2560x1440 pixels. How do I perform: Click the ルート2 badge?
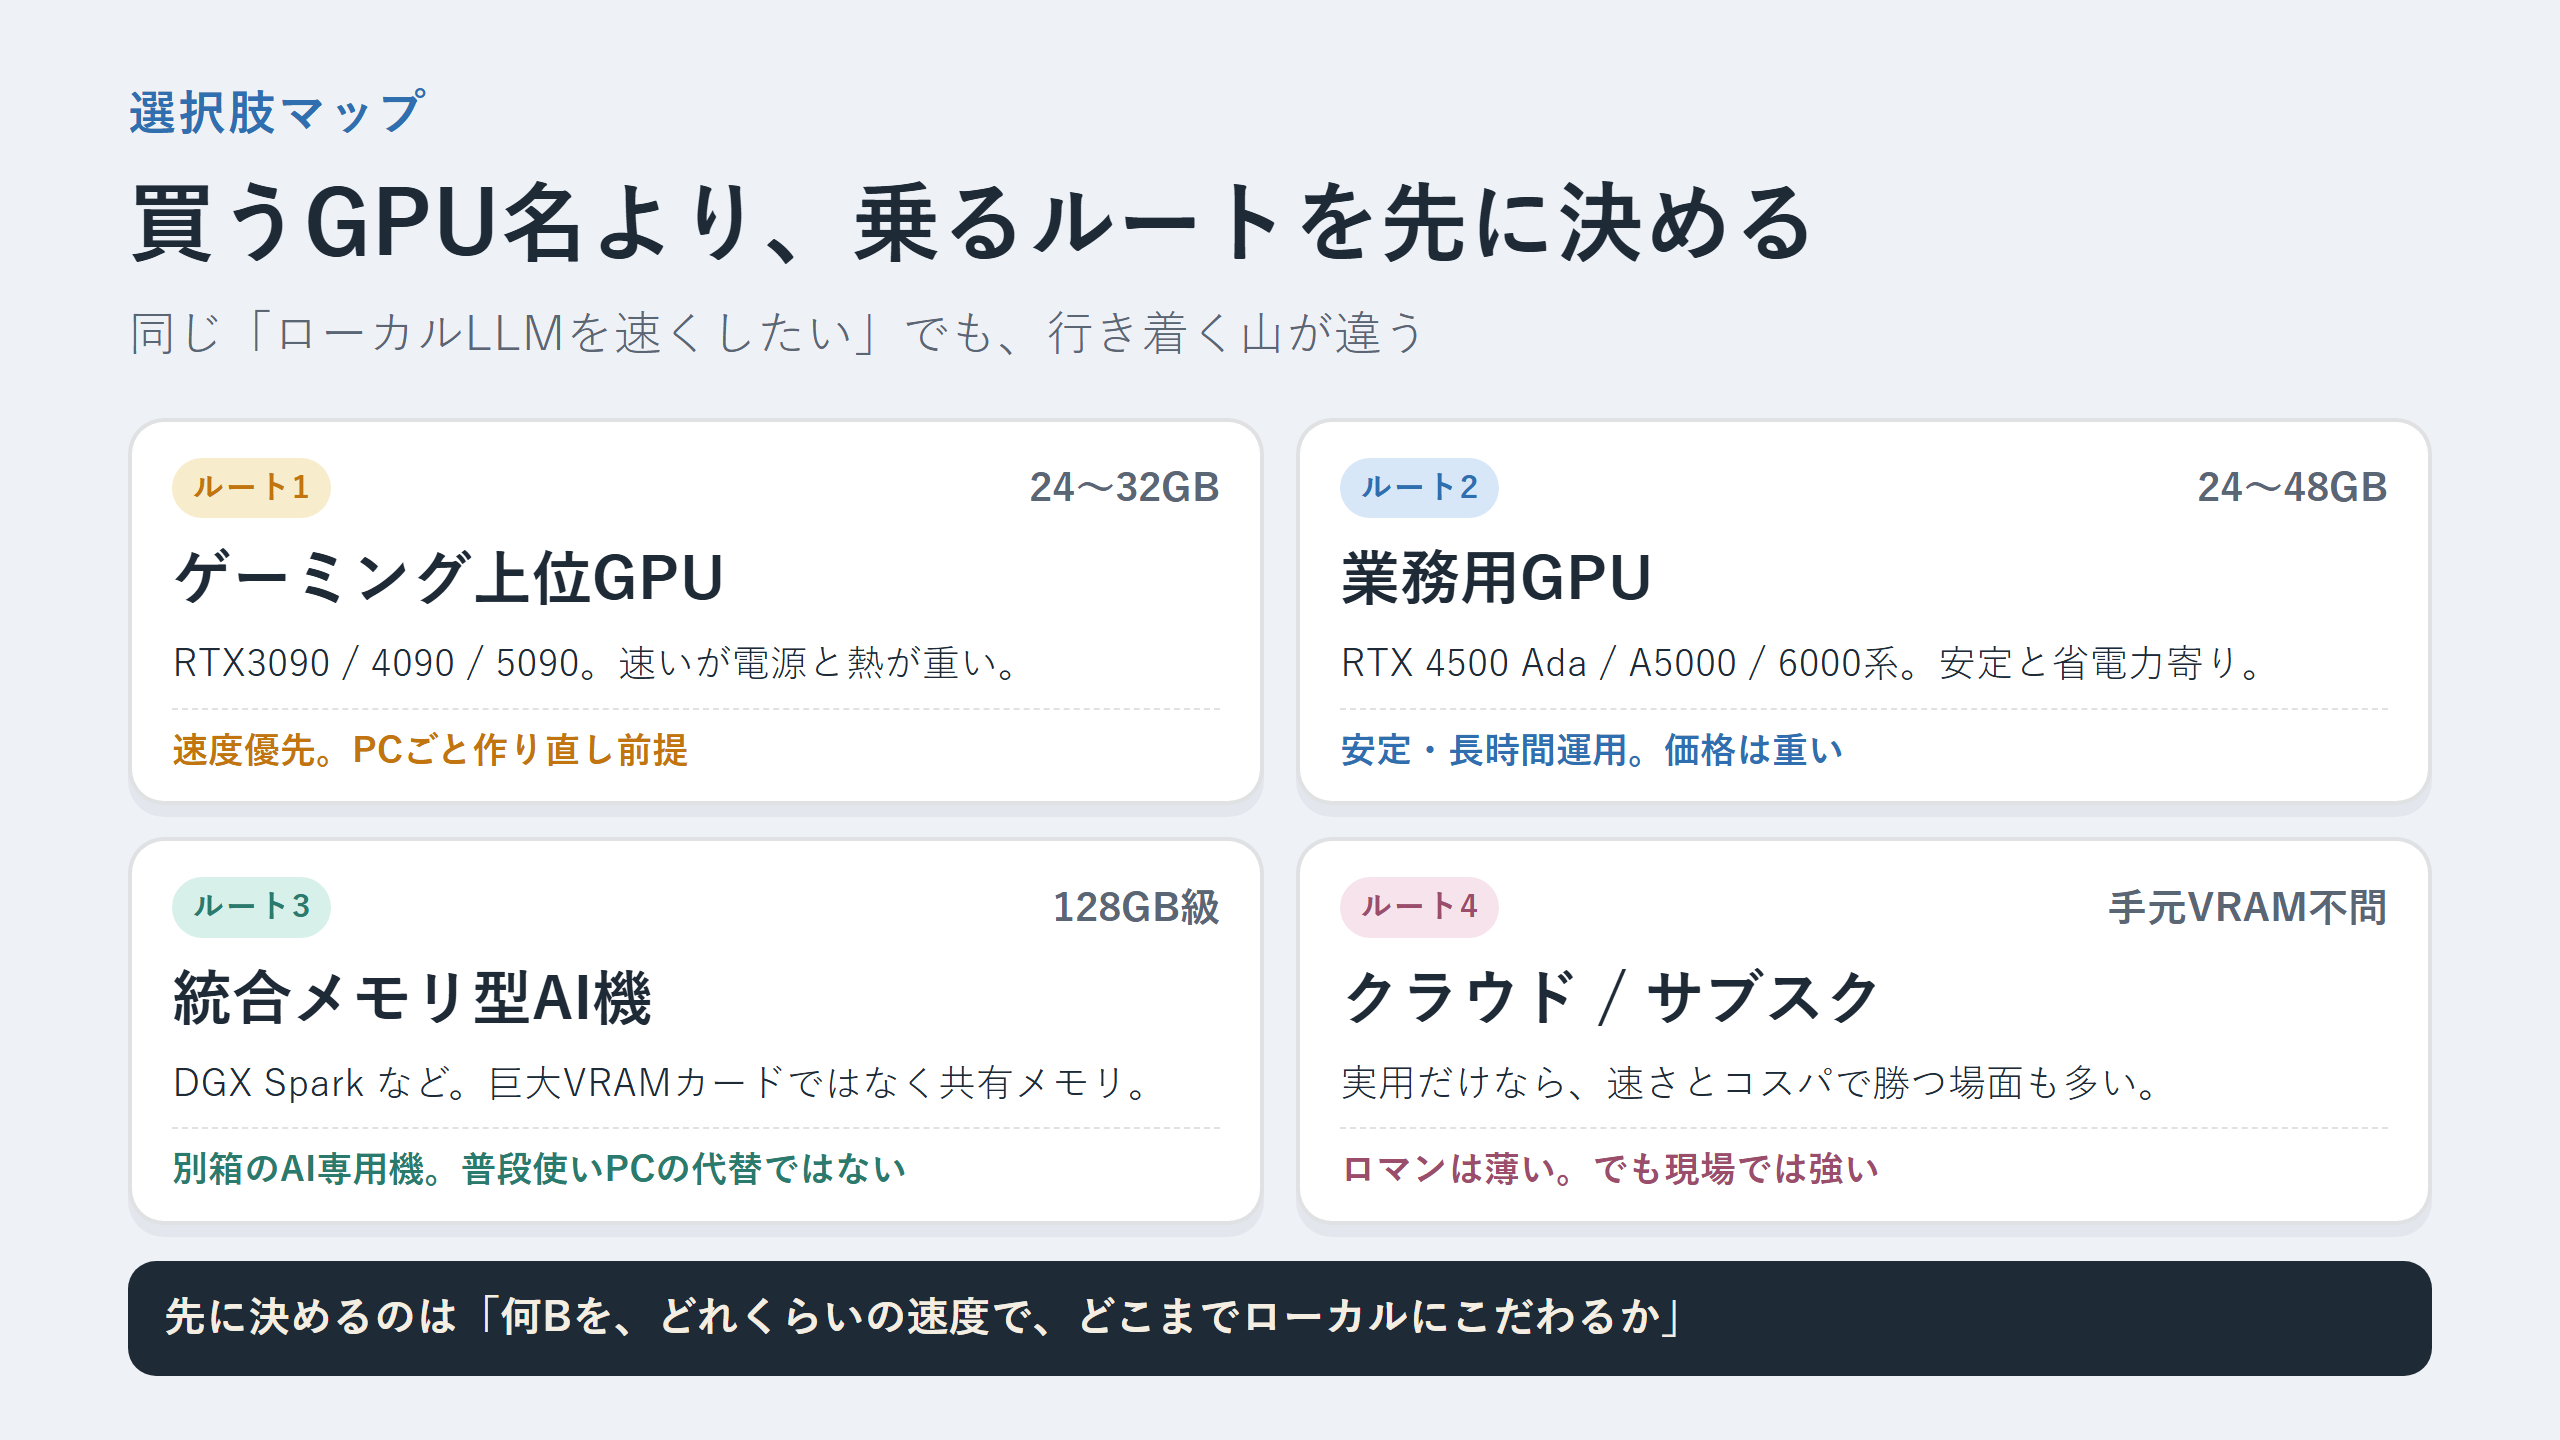coord(1419,488)
